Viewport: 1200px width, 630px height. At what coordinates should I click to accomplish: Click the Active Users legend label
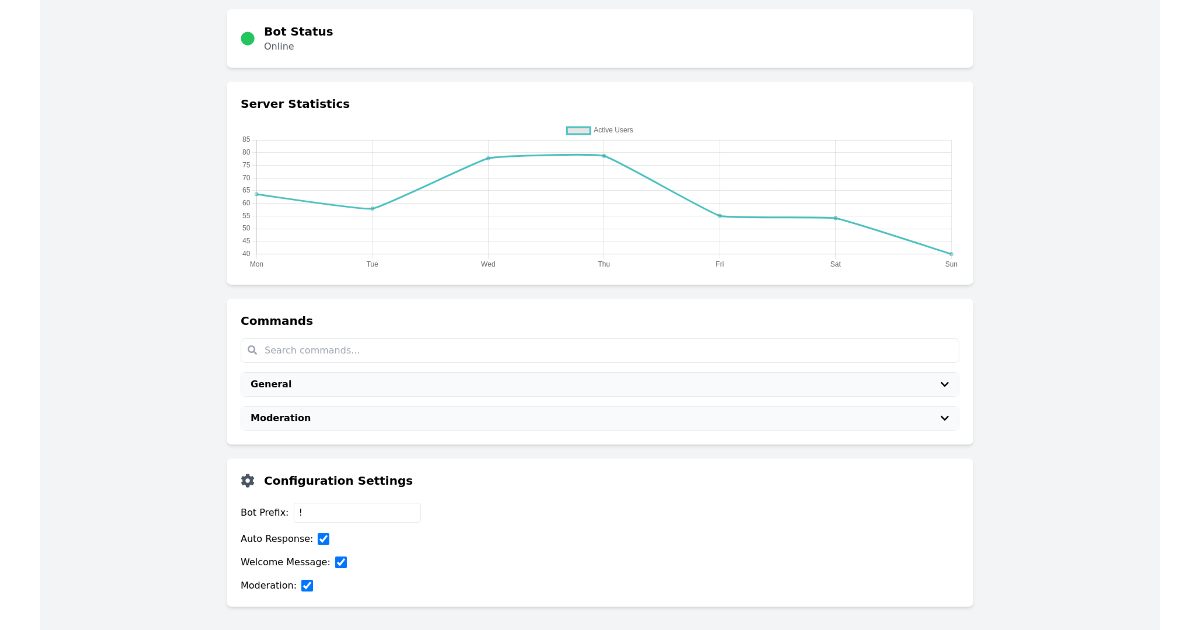tap(615, 129)
